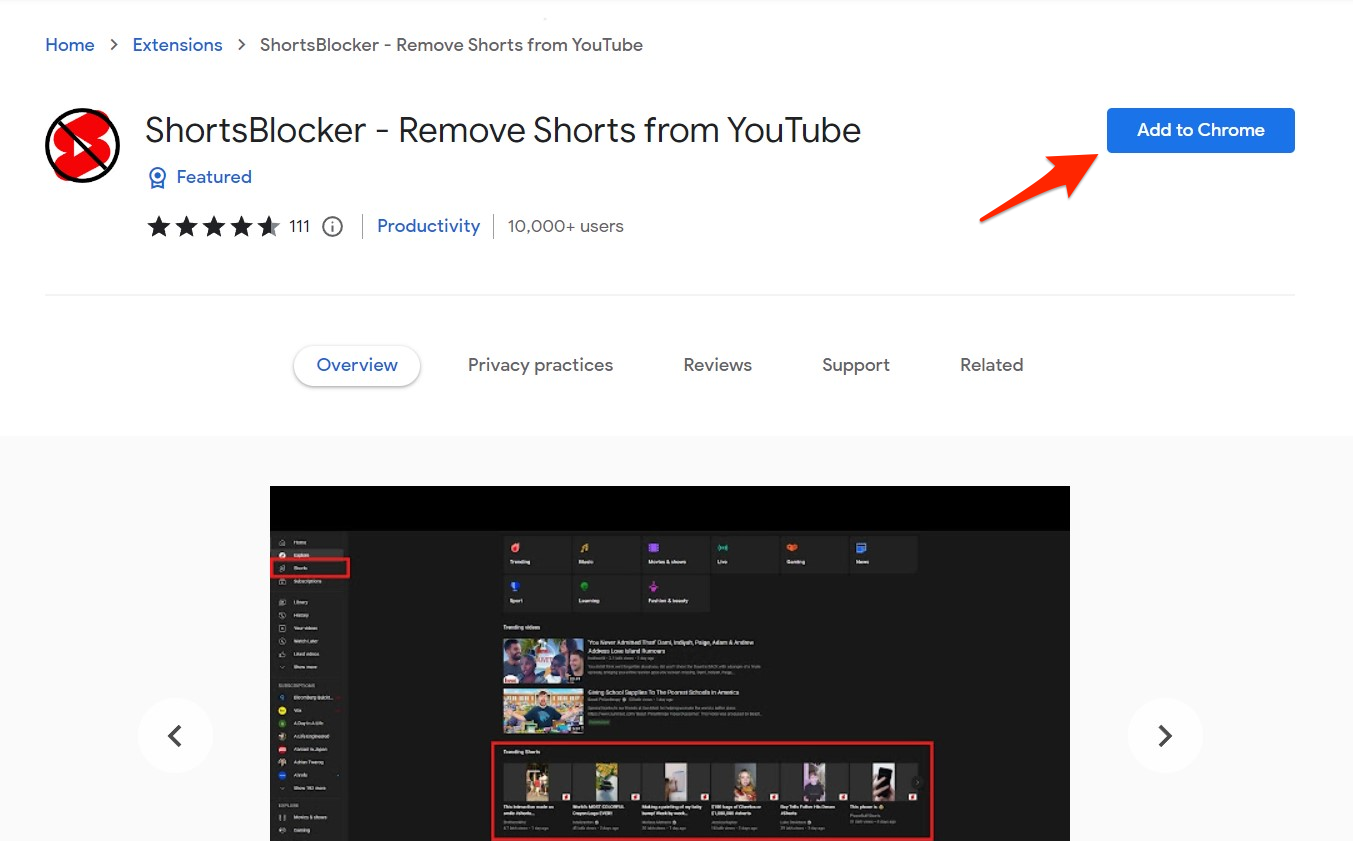Click the half-filled fifth star

pyautogui.click(x=267, y=226)
